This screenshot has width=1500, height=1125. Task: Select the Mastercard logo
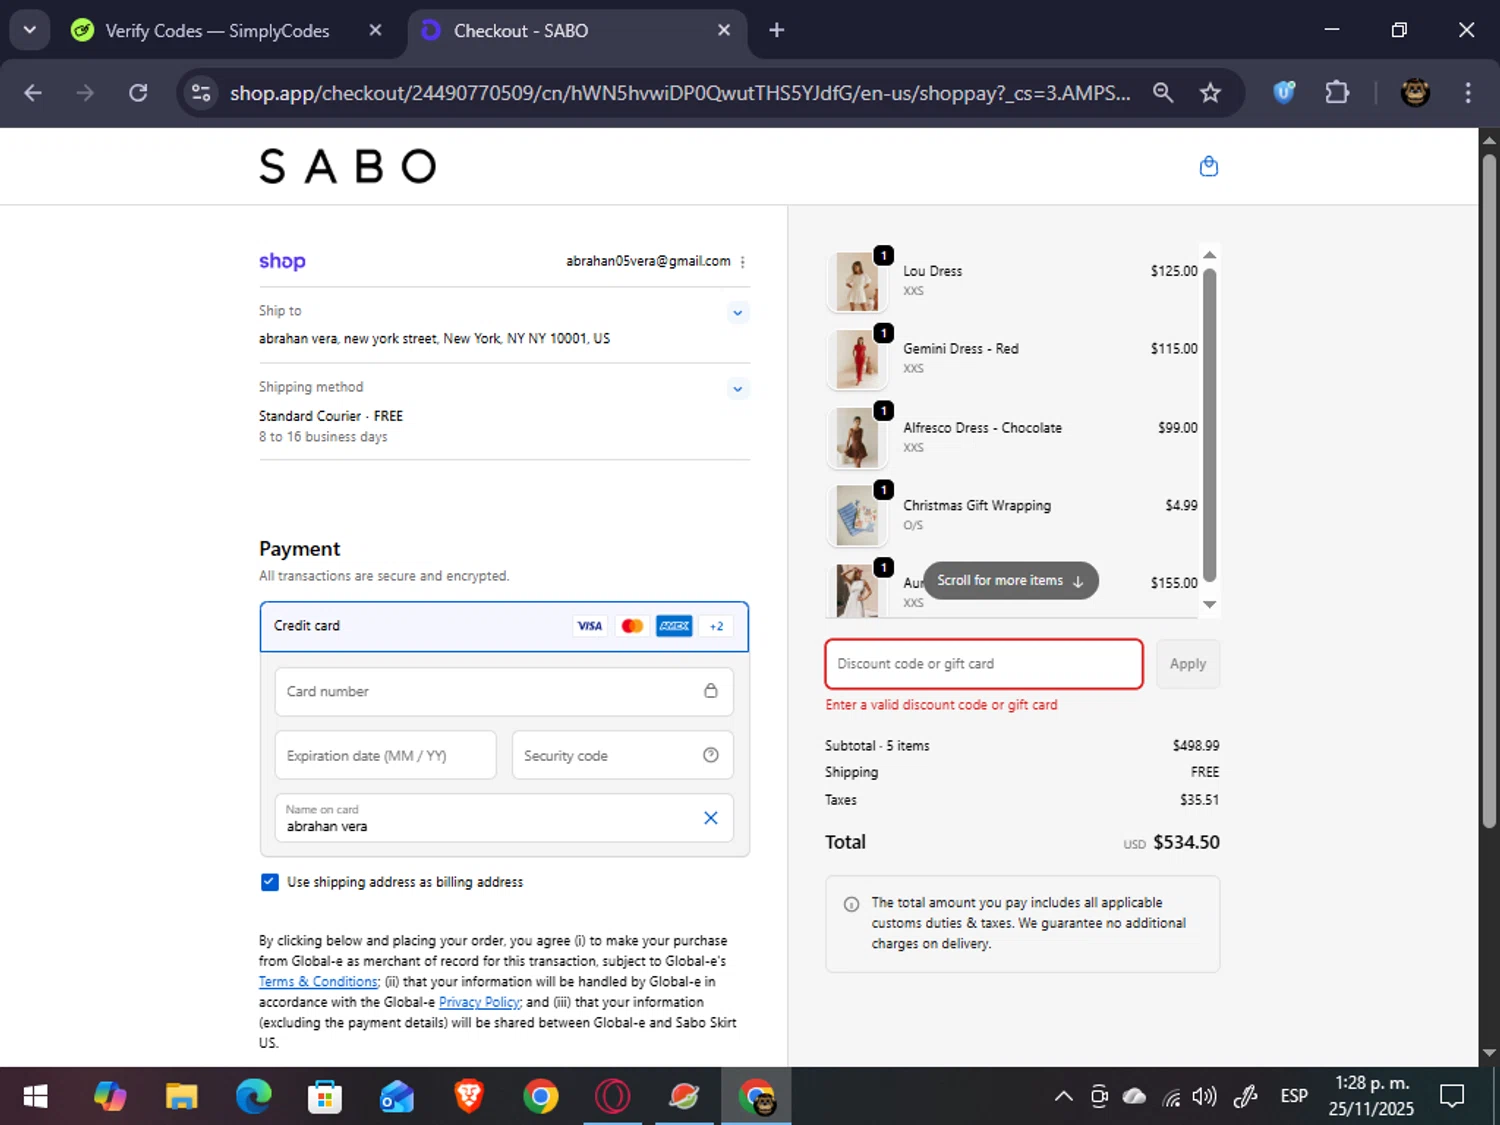click(632, 626)
